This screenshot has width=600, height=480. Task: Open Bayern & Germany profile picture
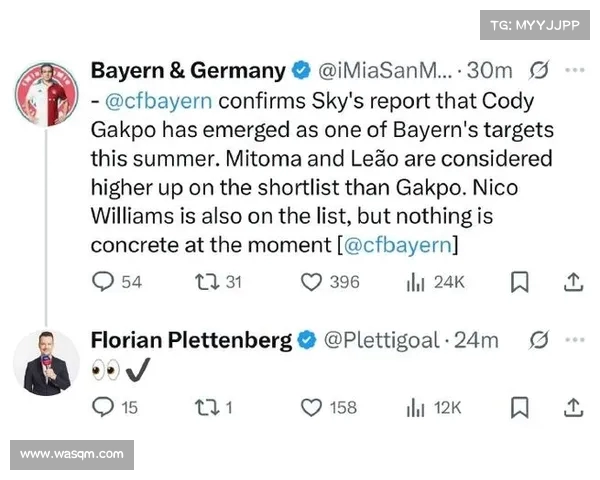tap(46, 93)
